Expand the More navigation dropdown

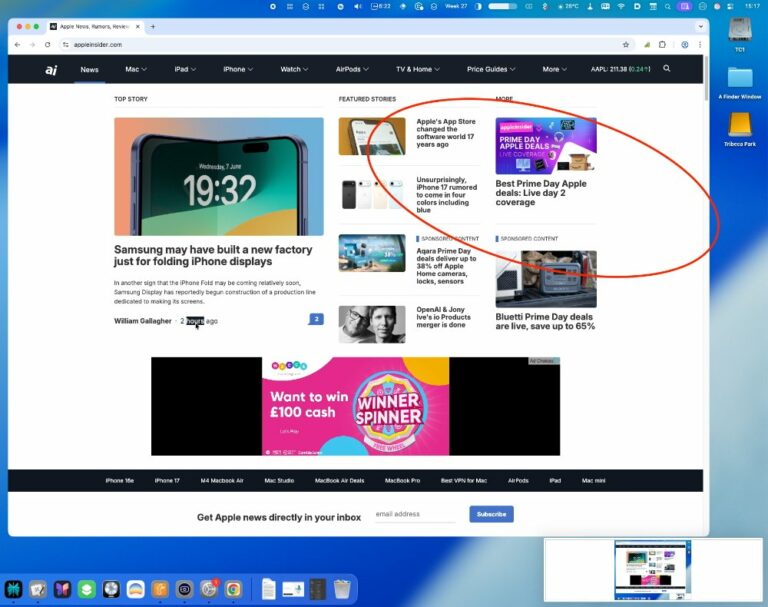coord(554,69)
